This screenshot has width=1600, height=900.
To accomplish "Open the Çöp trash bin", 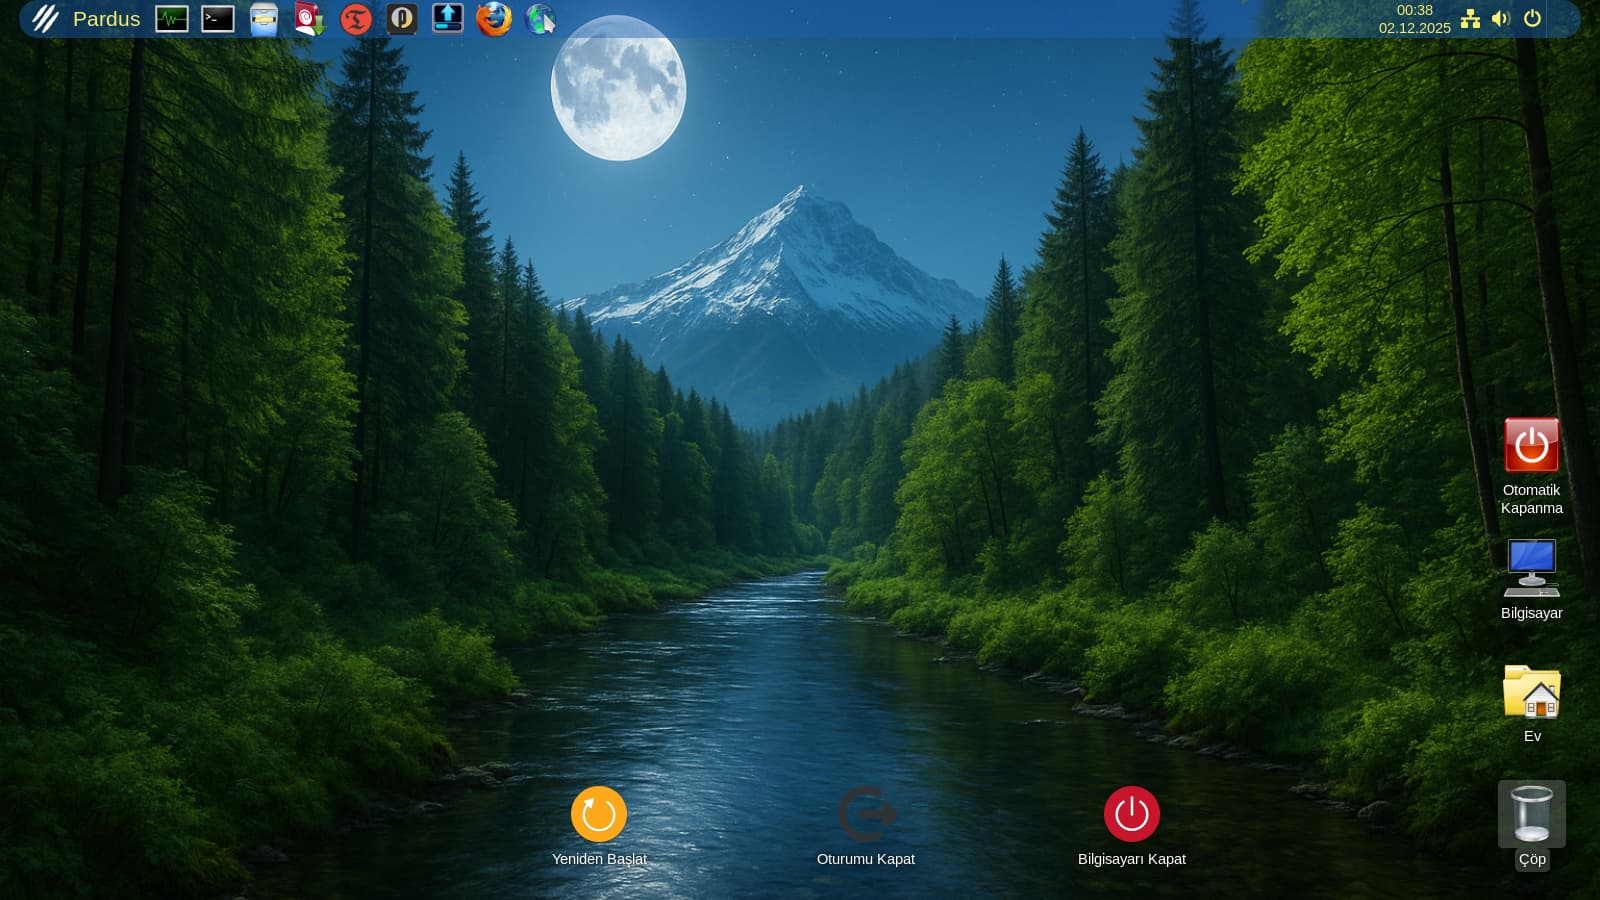I will [1531, 814].
